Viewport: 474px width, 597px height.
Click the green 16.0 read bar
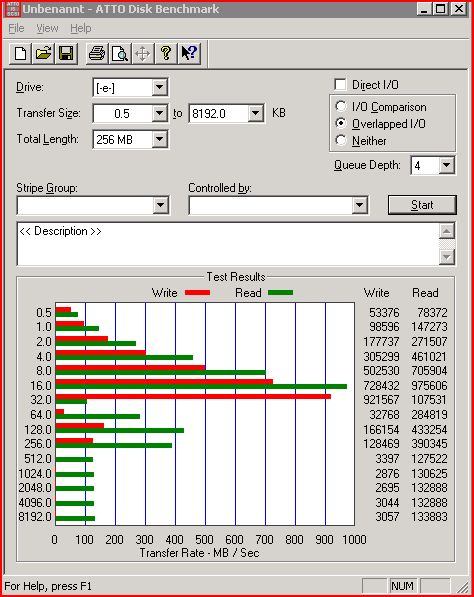tap(201, 386)
